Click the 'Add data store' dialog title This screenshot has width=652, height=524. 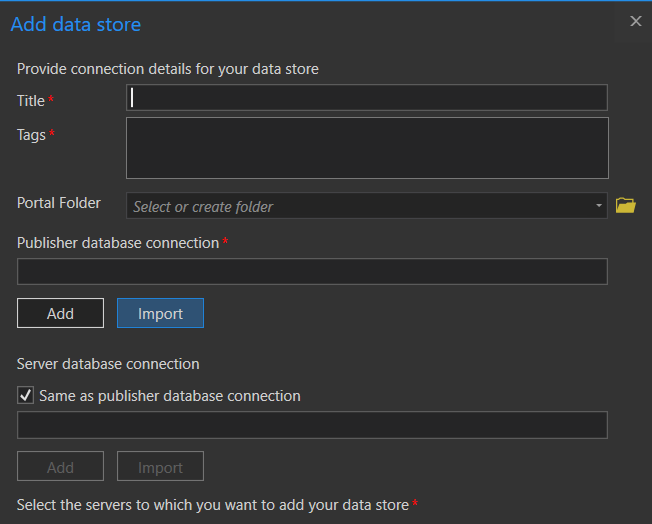[75, 24]
